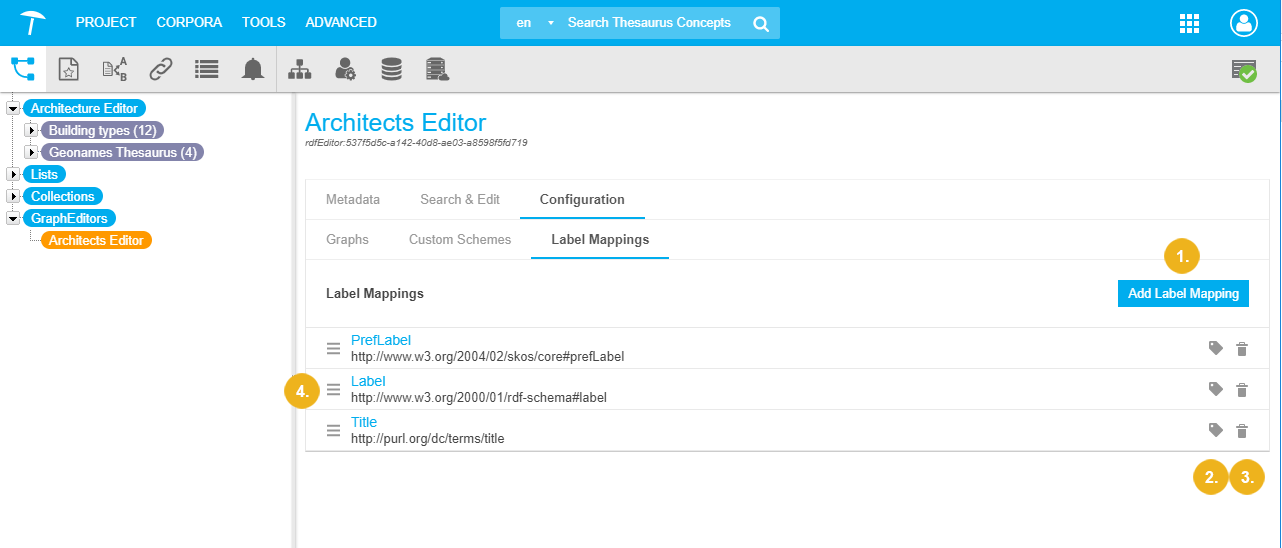
Task: Click the linking chain icon in toolbar
Action: click(161, 69)
